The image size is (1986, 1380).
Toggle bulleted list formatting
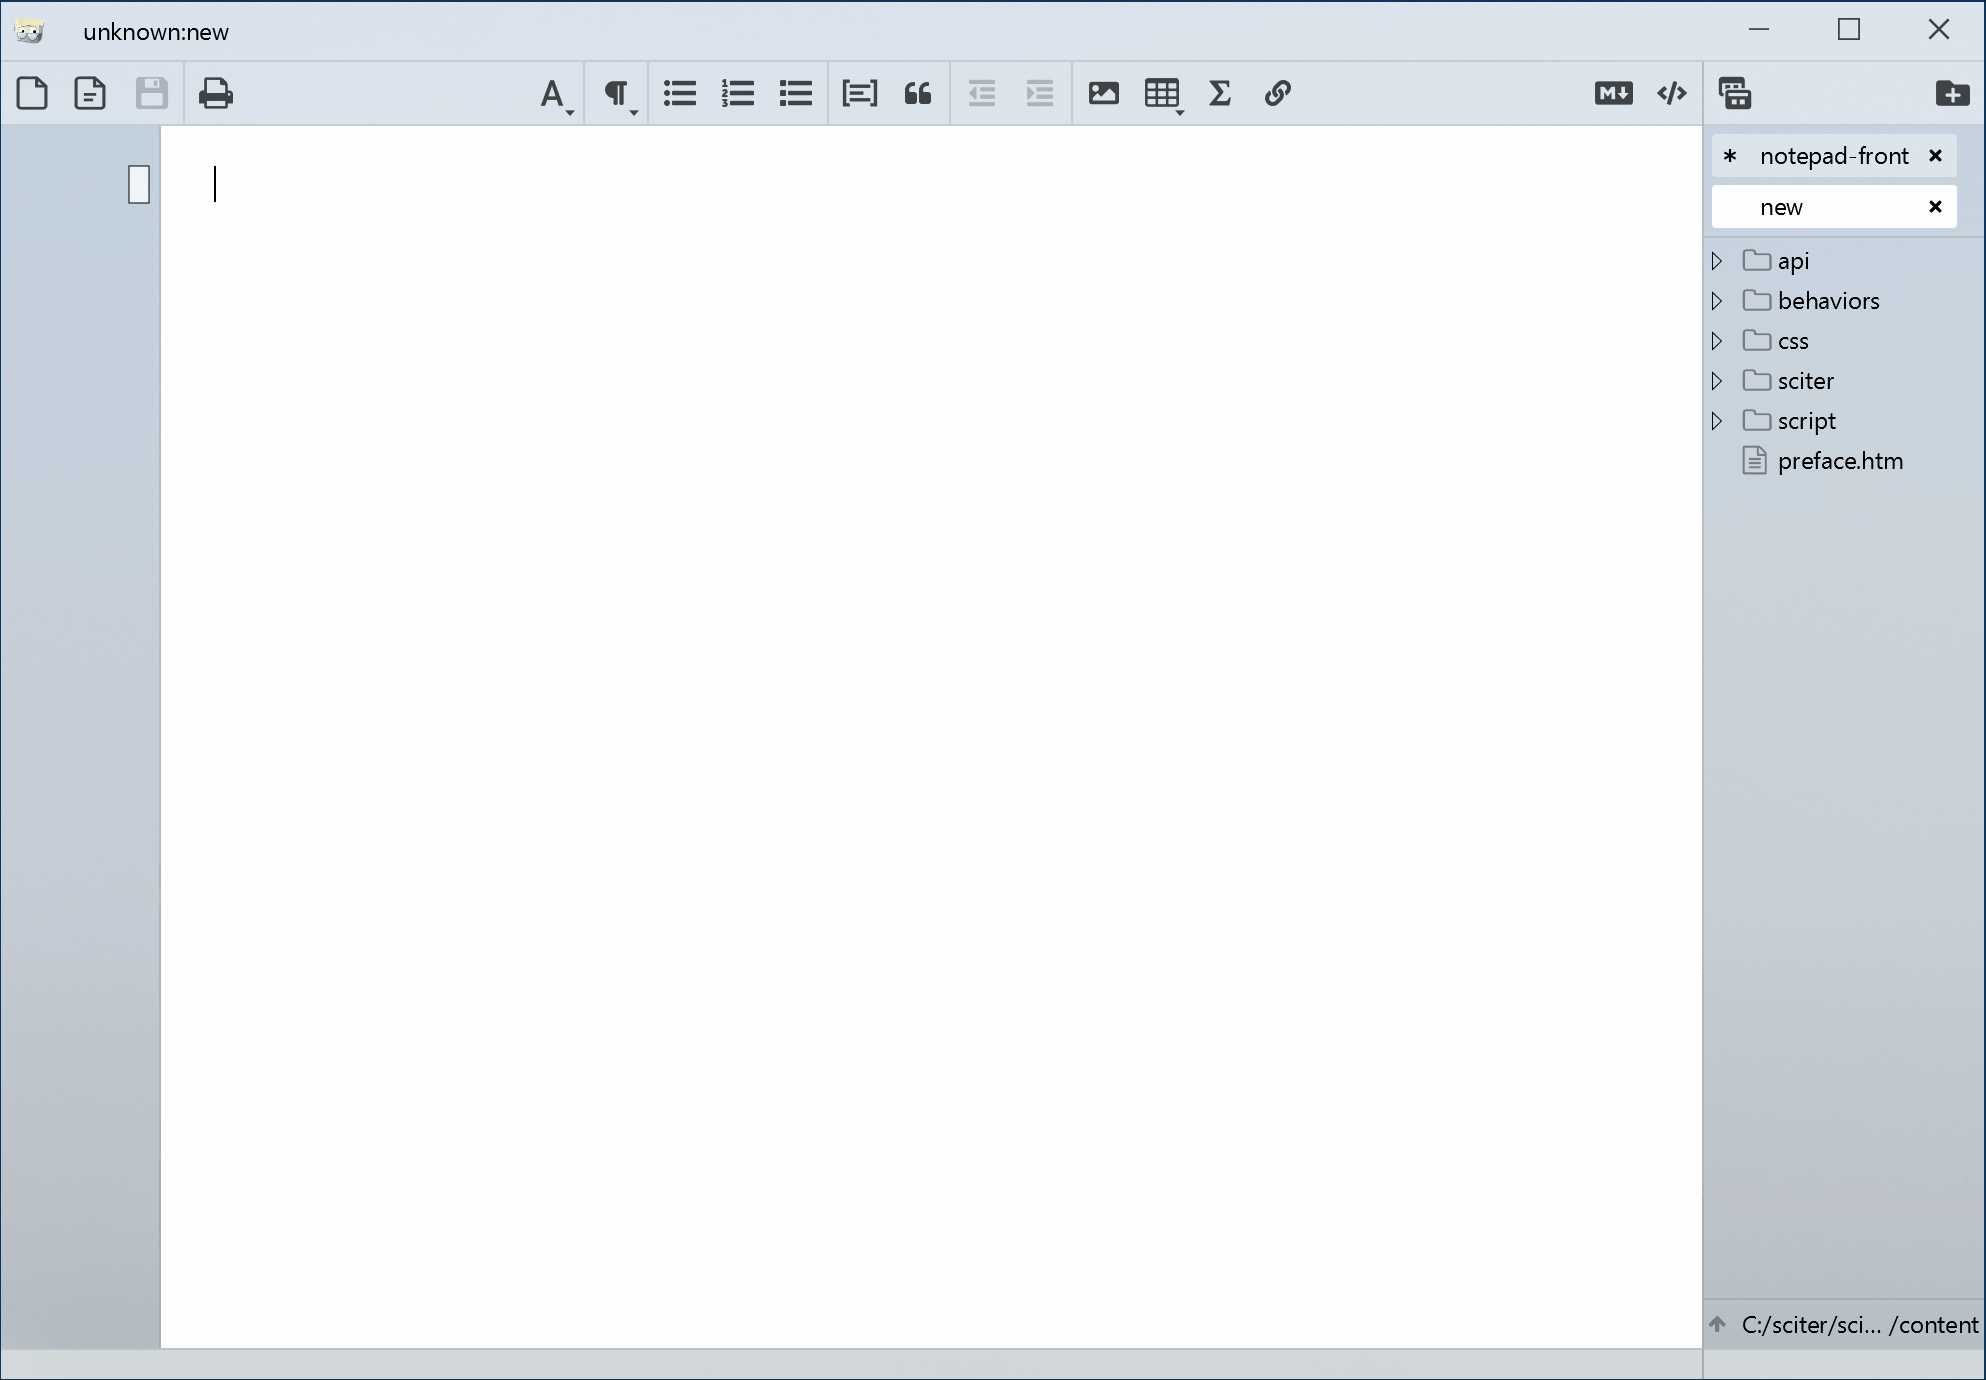coord(680,93)
